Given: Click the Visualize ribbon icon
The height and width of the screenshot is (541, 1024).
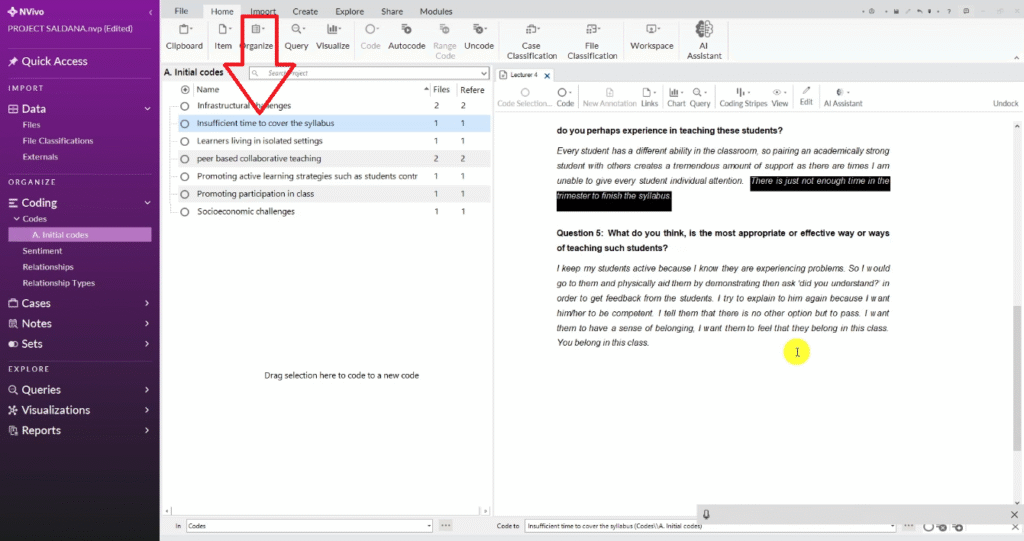Looking at the screenshot, I should pos(333,31).
